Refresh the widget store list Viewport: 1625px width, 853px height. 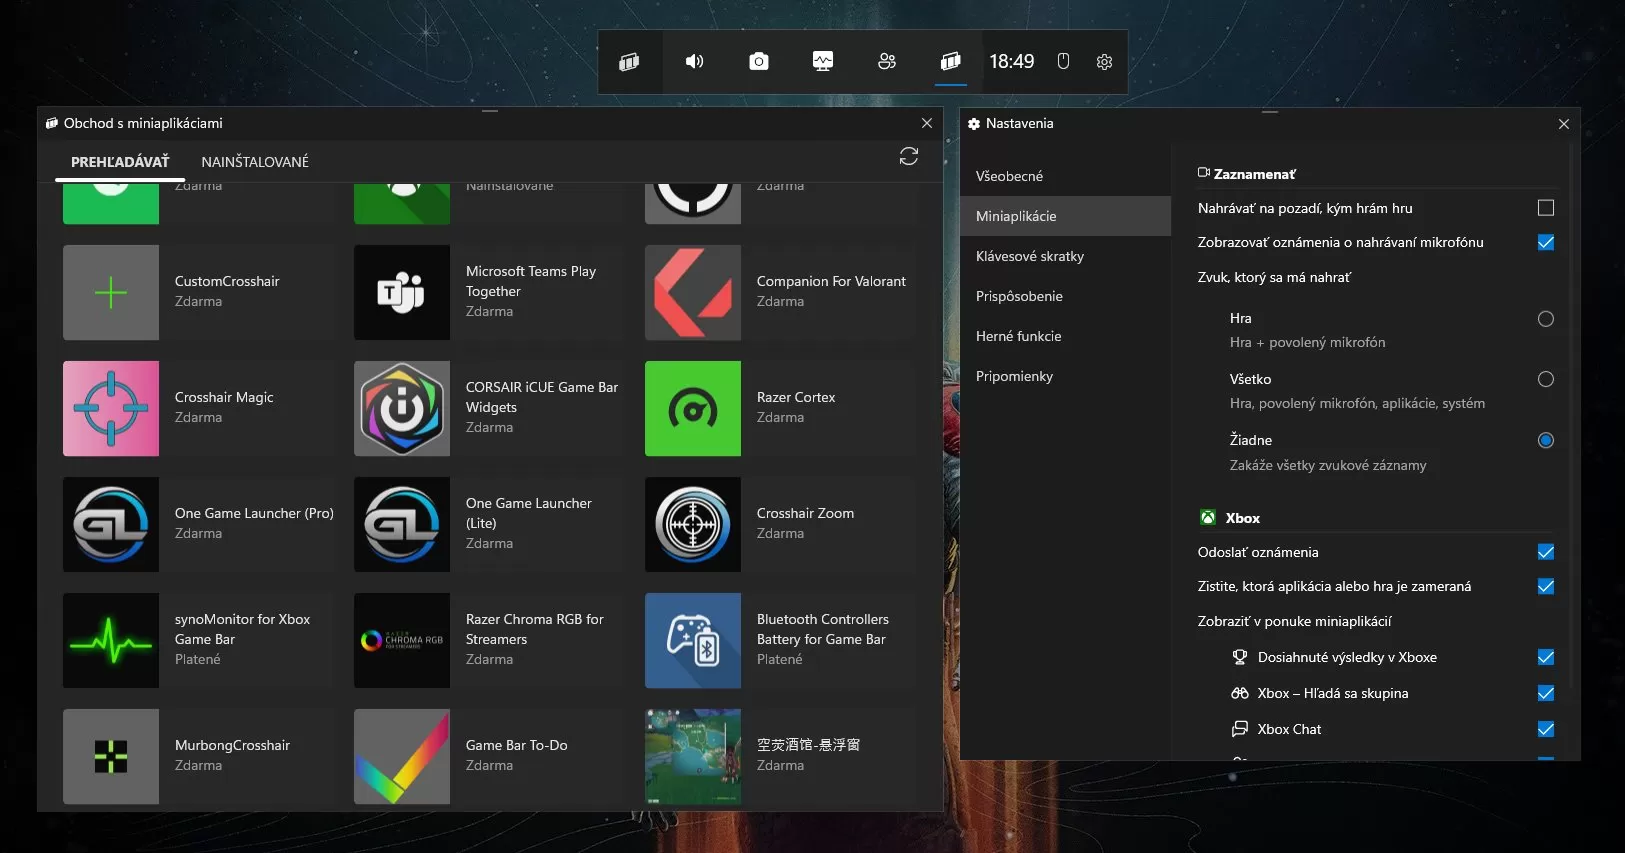tap(909, 156)
